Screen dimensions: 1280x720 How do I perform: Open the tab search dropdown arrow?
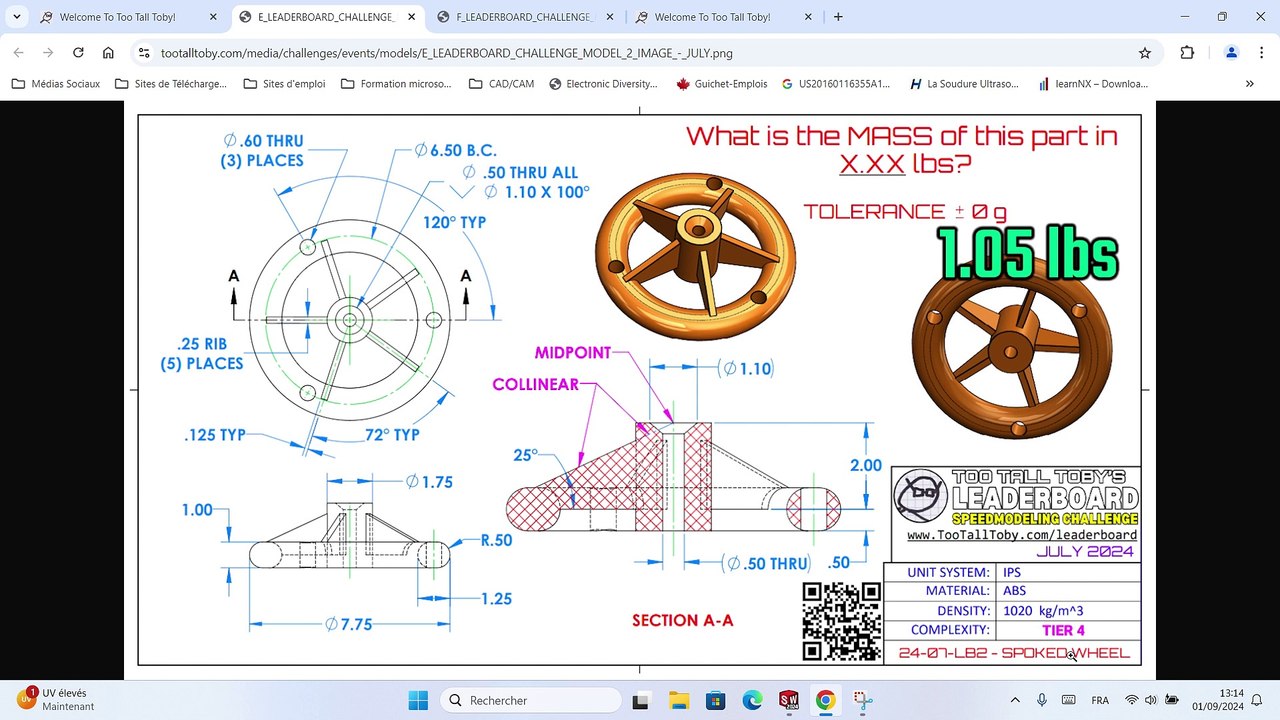(17, 17)
